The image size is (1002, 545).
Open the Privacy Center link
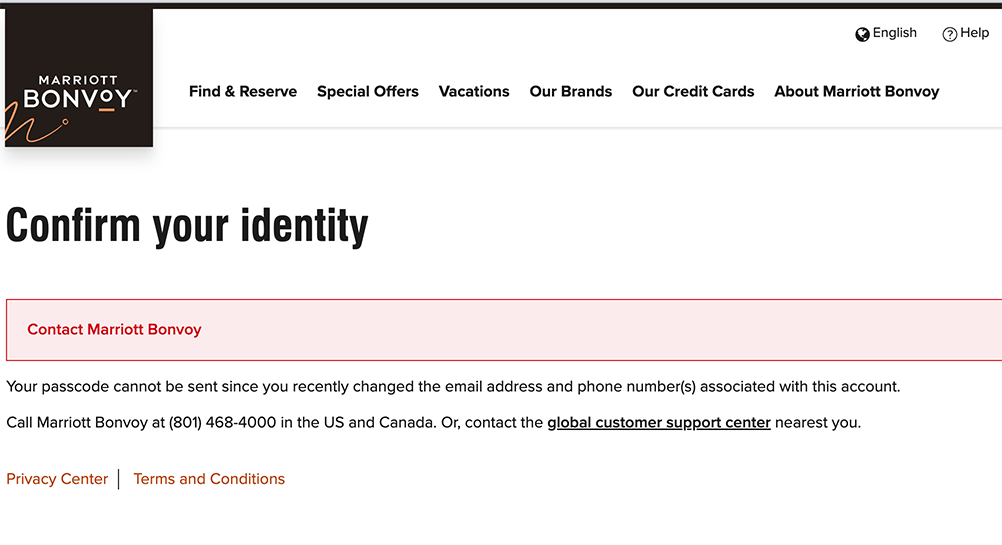pos(57,479)
